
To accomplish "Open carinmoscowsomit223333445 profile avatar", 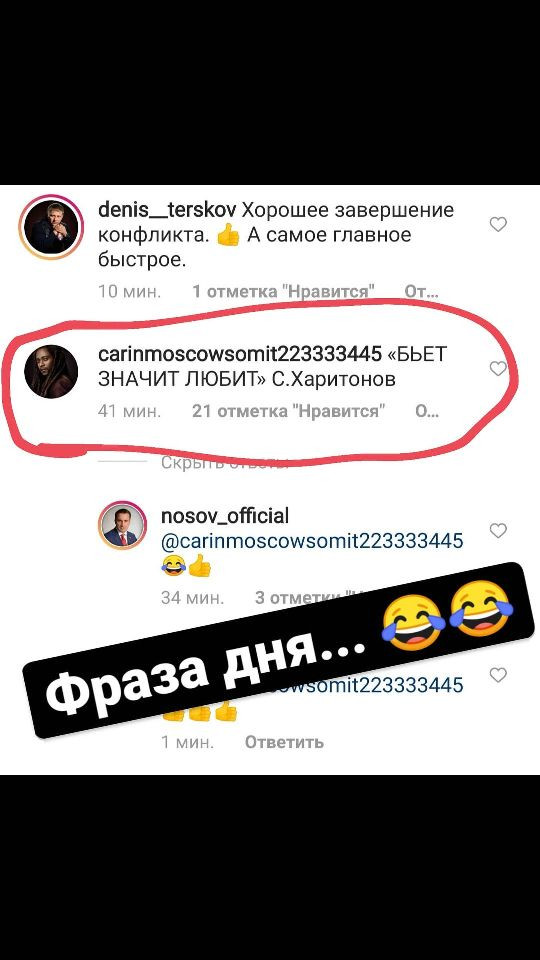I will (x=52, y=371).
